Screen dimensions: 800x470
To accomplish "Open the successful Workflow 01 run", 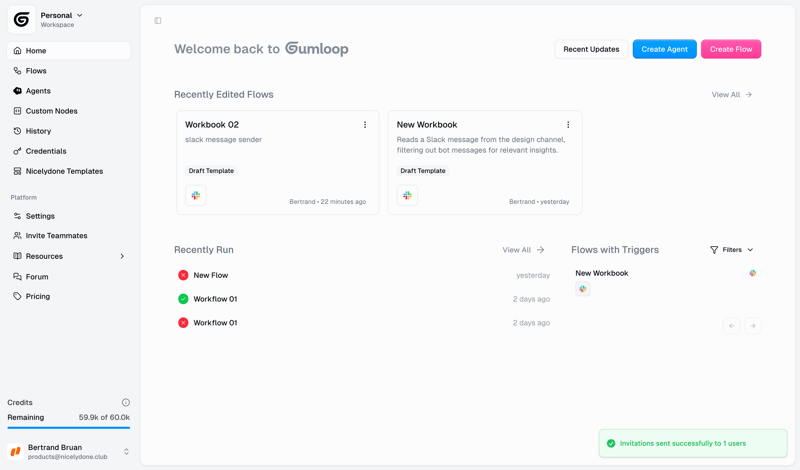I will [x=363, y=299].
